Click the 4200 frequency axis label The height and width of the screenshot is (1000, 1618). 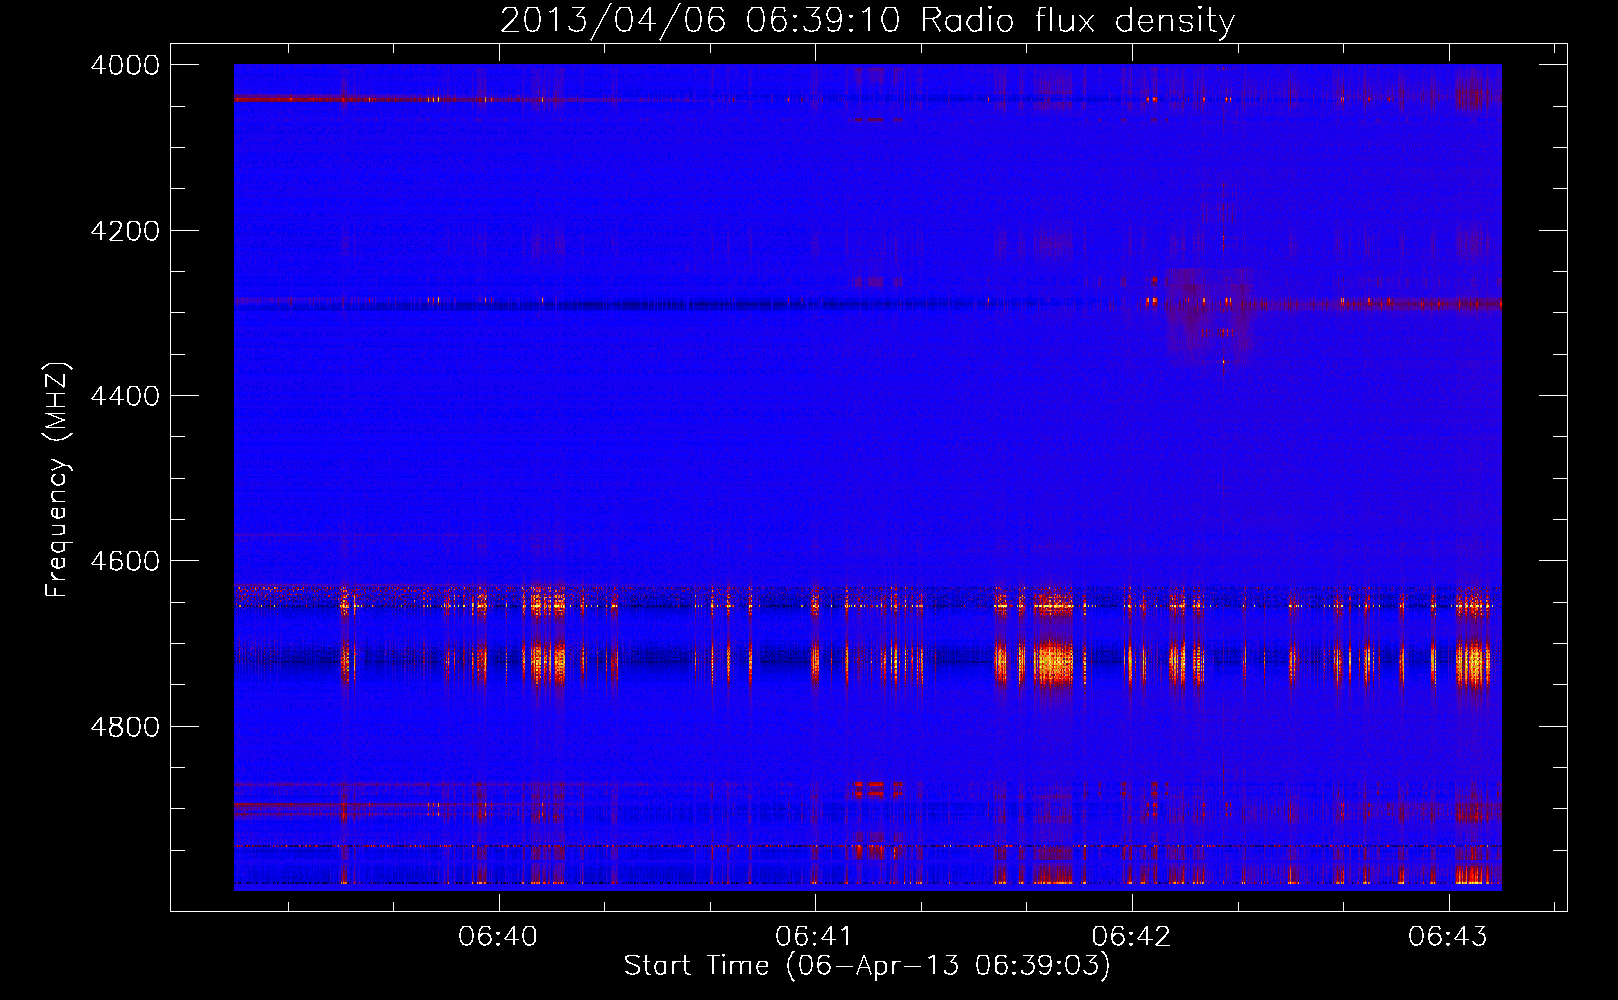pyautogui.click(x=125, y=231)
